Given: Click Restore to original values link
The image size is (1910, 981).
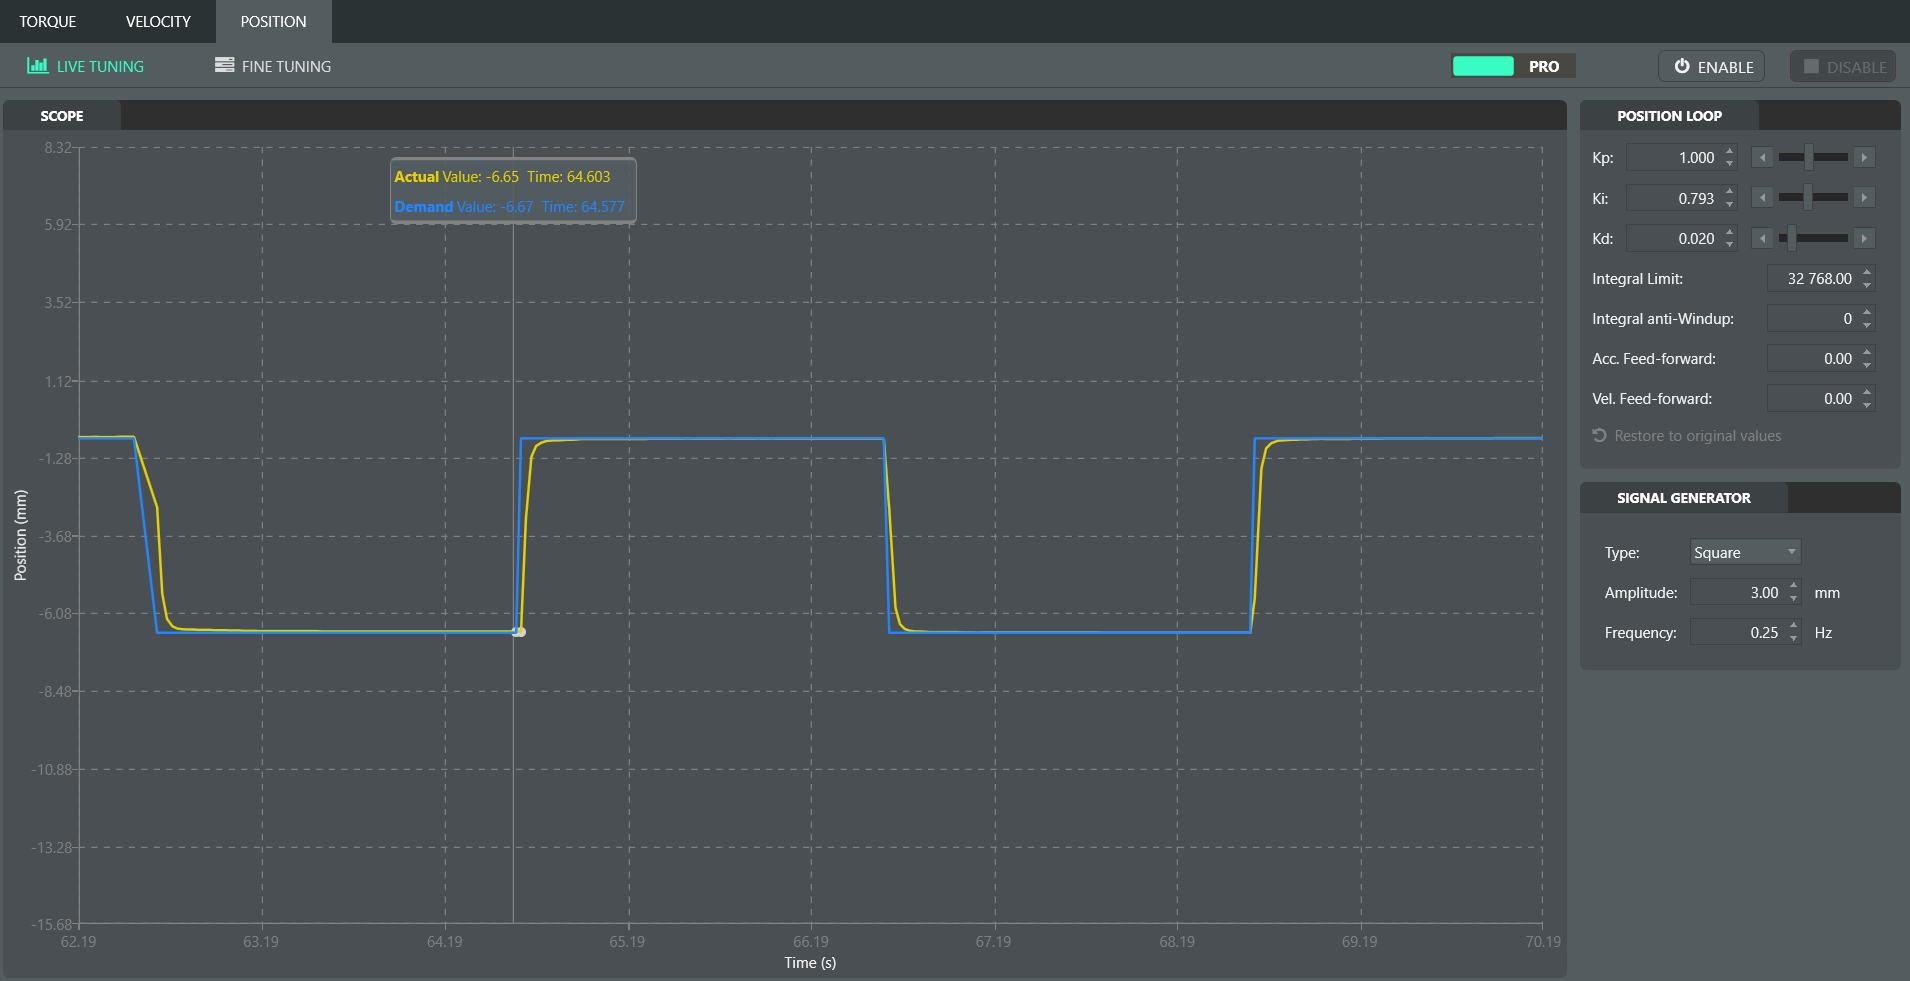Looking at the screenshot, I should coord(1697,436).
